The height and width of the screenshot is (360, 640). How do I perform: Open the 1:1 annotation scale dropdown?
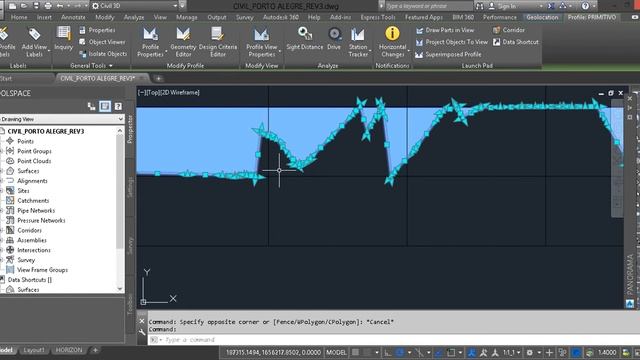tap(511, 352)
